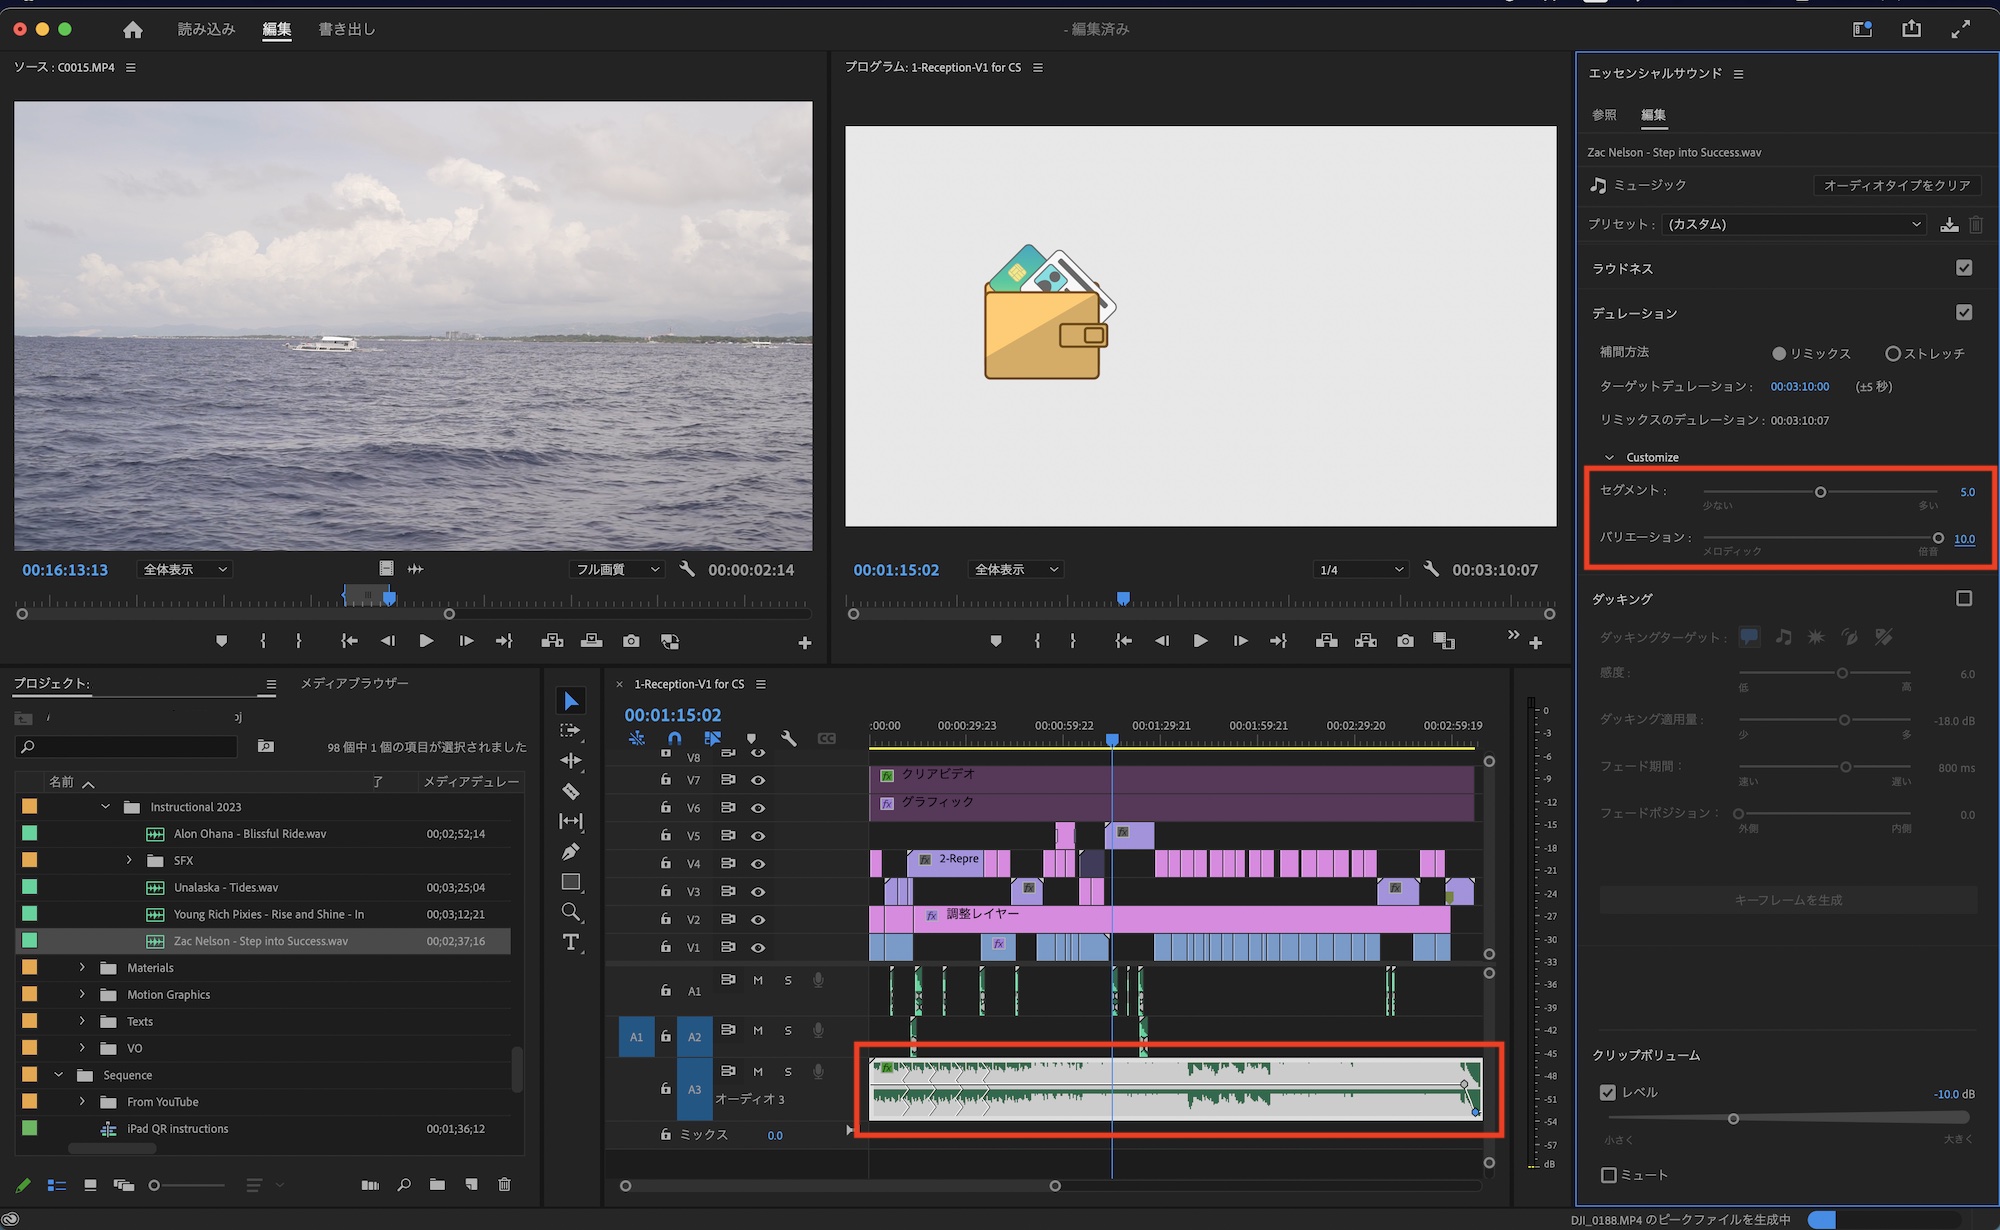Check the ミュート checkbox
2000x1230 pixels.
1609,1175
